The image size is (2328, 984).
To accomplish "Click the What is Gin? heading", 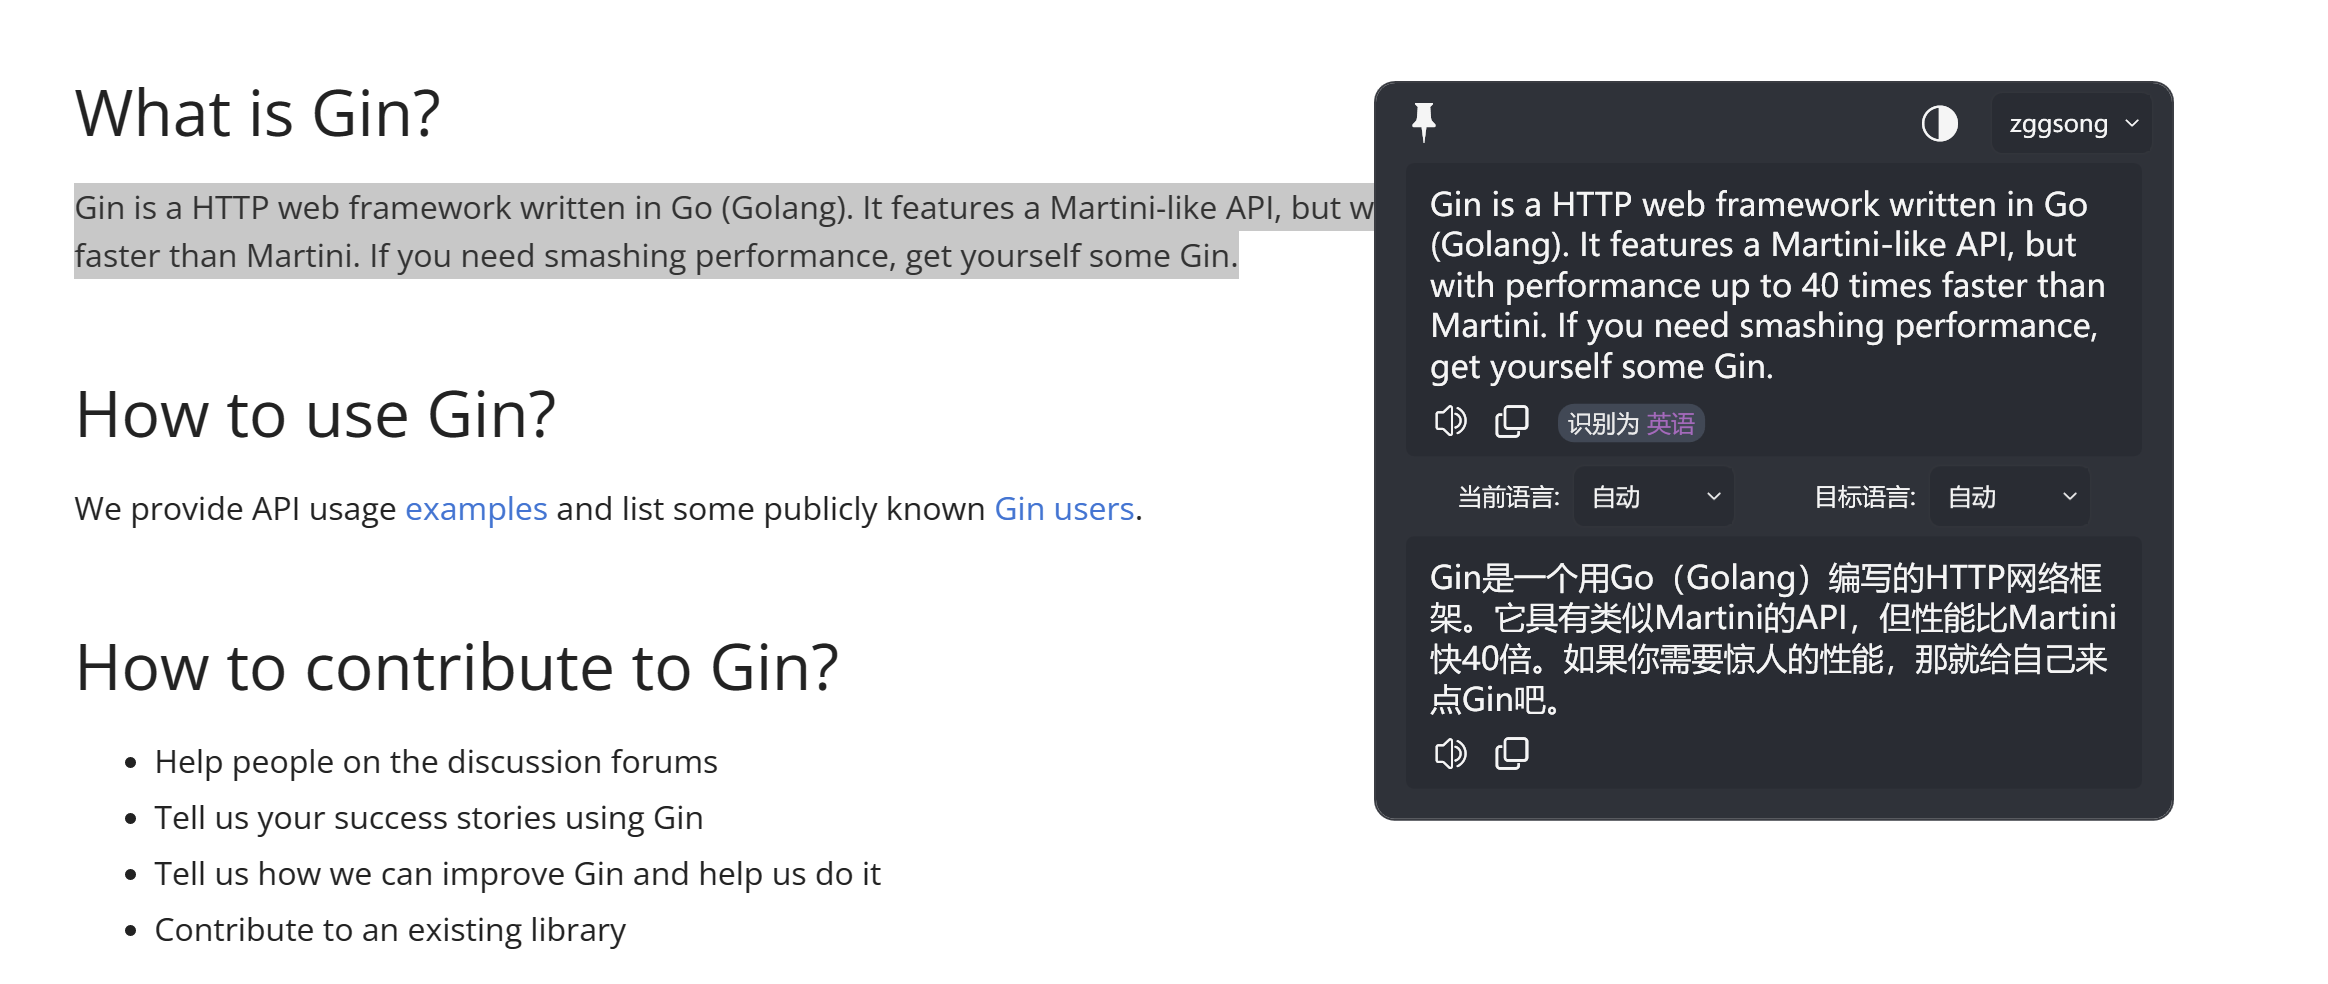I will point(258,113).
